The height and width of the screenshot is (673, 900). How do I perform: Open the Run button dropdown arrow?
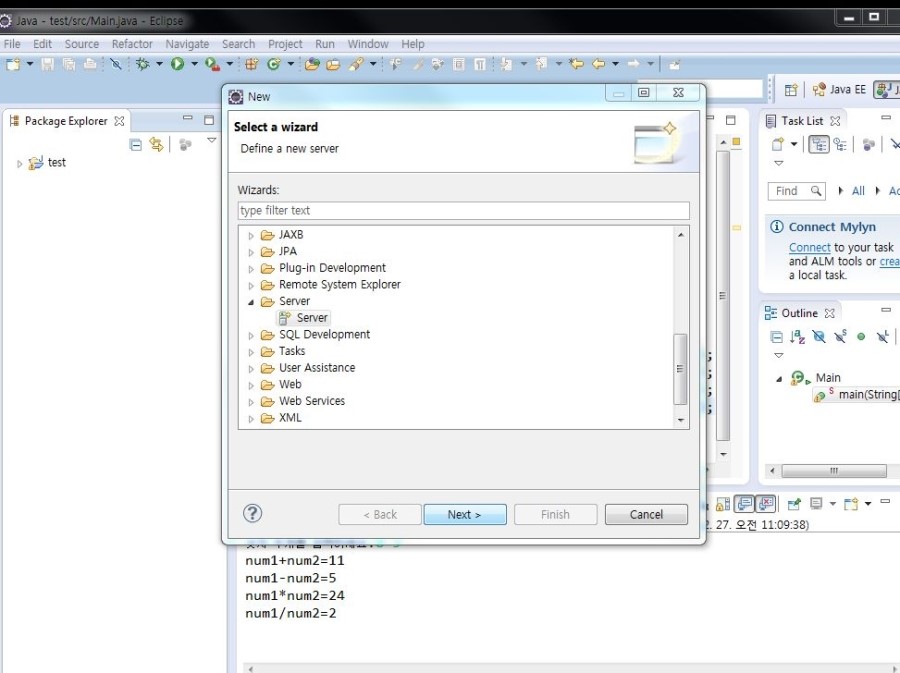[x=194, y=64]
